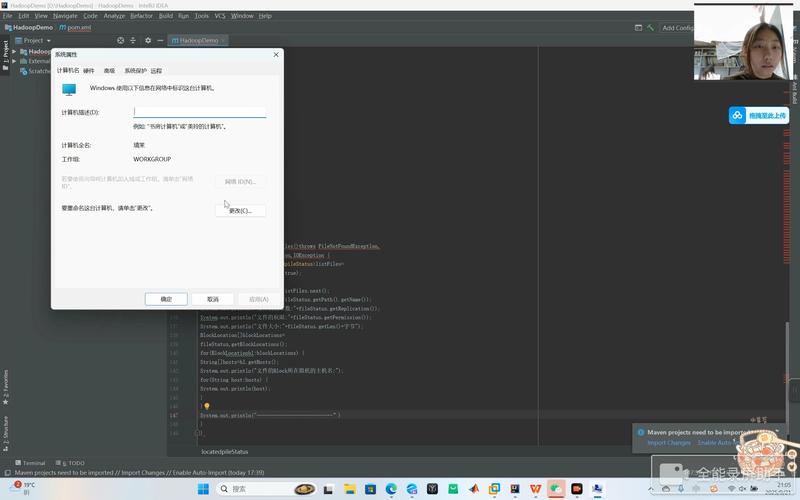Screen dimensions: 800x500
Task: Switch to the 系统保护 tab
Action: (x=135, y=71)
